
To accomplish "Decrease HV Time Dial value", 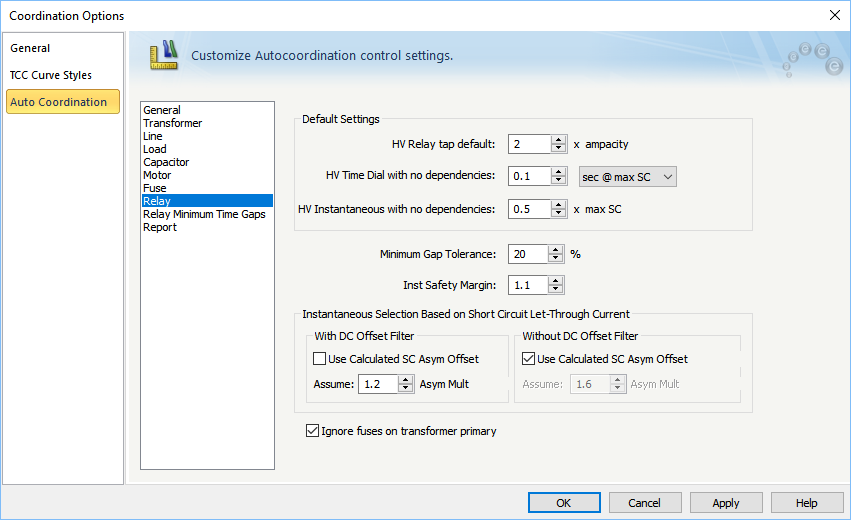I will (x=558, y=181).
